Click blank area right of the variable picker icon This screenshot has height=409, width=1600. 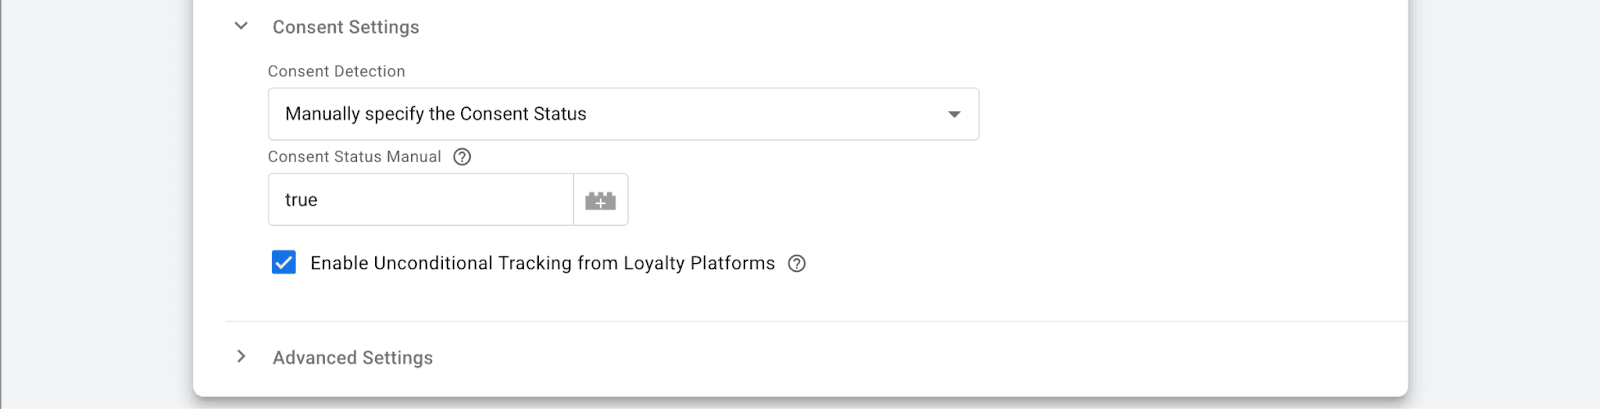[900, 200]
